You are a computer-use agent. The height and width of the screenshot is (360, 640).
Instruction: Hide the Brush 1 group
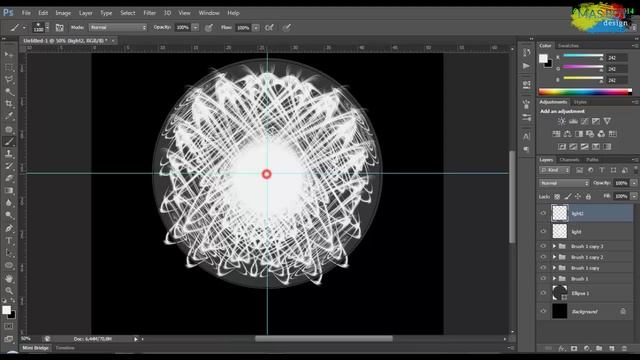tap(543, 278)
